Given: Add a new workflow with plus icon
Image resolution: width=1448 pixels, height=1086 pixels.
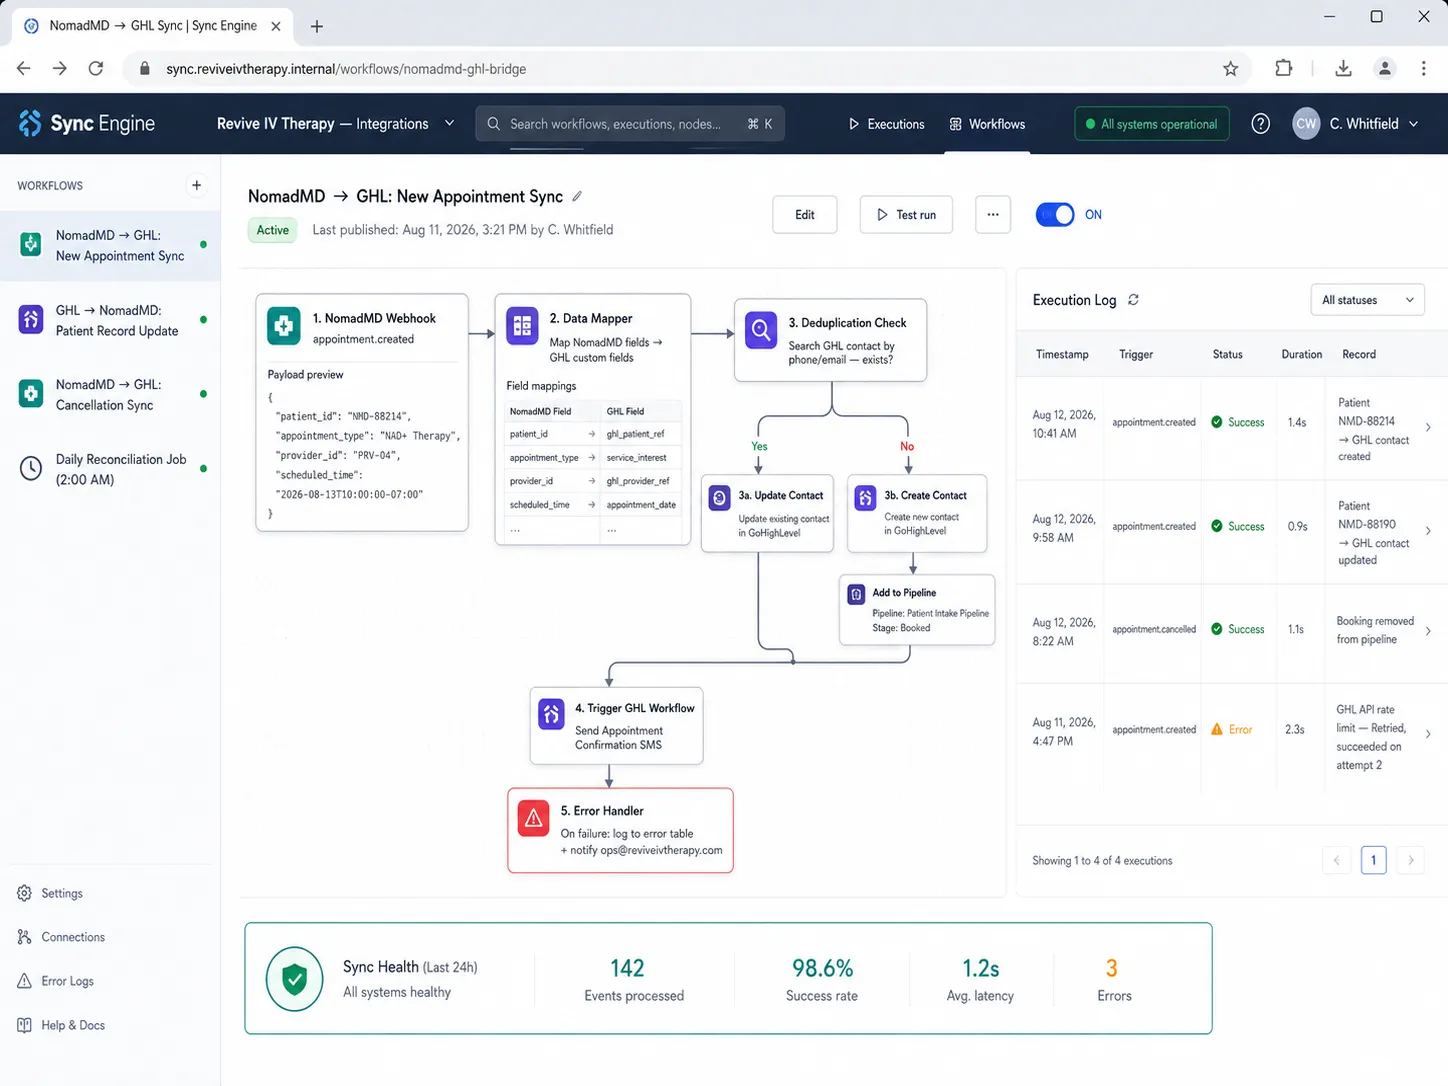Looking at the screenshot, I should [x=196, y=185].
